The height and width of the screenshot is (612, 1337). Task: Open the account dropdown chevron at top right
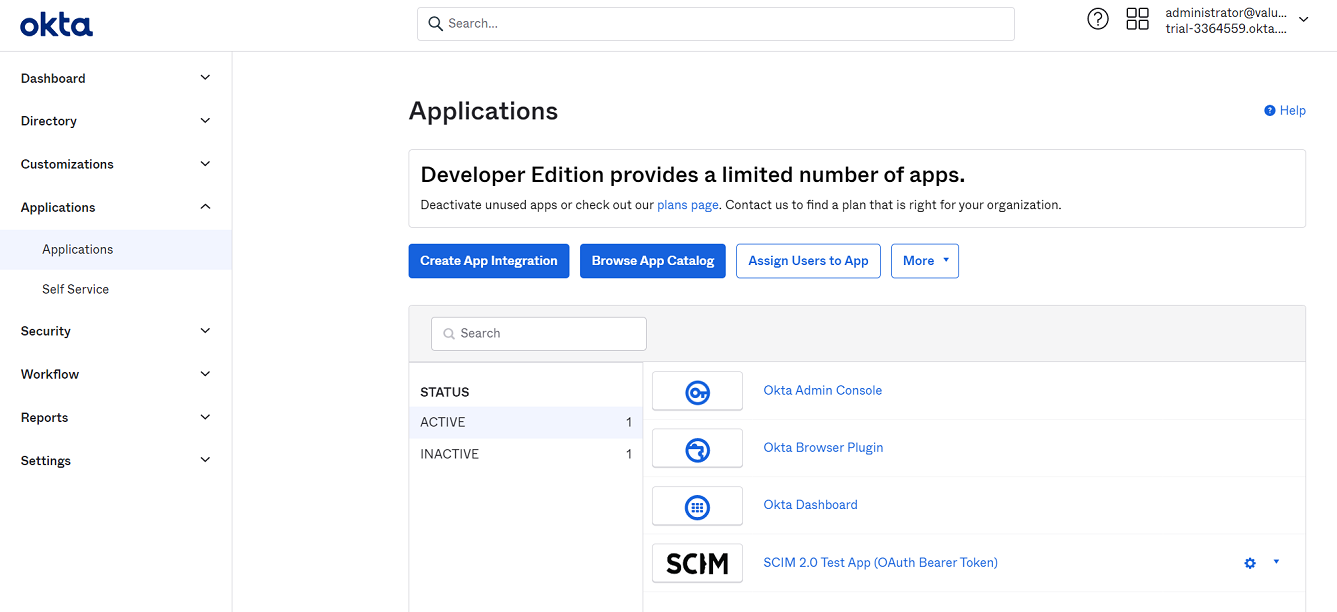pos(1304,20)
